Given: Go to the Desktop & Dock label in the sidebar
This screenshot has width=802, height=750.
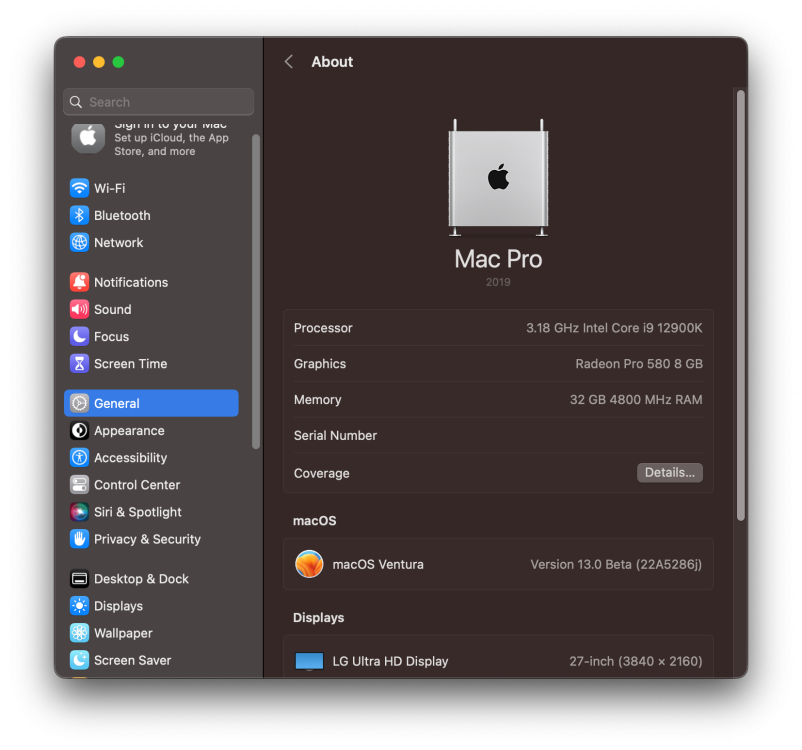Looking at the screenshot, I should [141, 579].
